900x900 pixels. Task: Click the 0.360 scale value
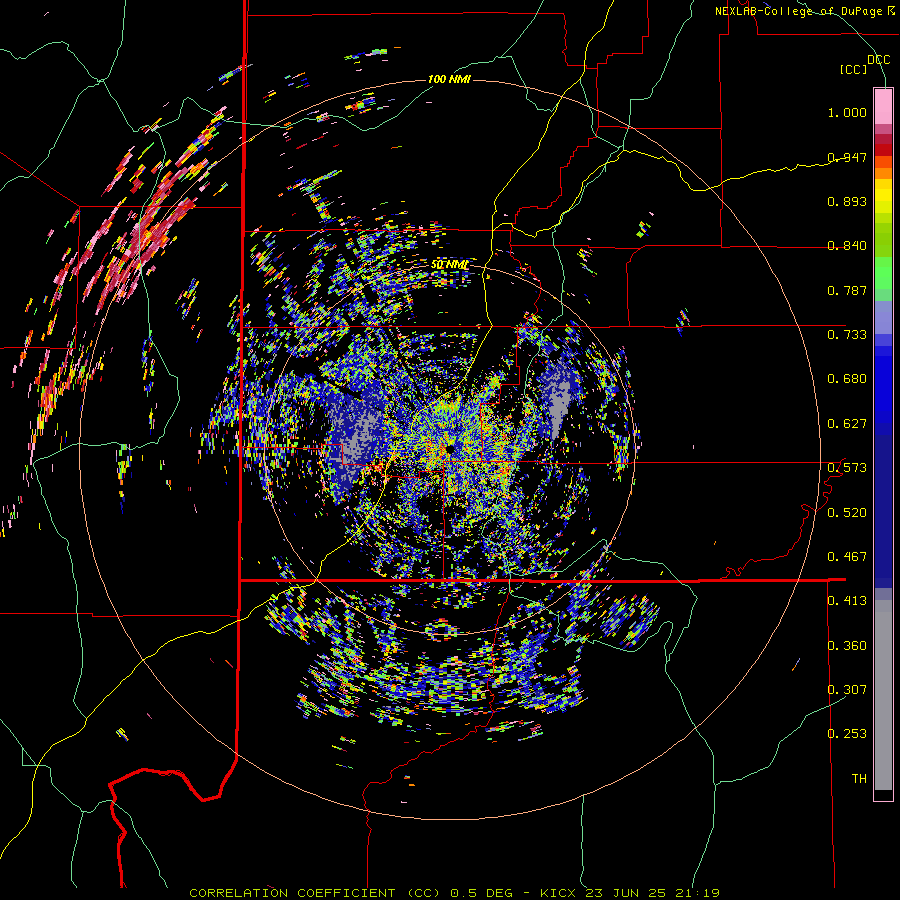pyautogui.click(x=847, y=646)
